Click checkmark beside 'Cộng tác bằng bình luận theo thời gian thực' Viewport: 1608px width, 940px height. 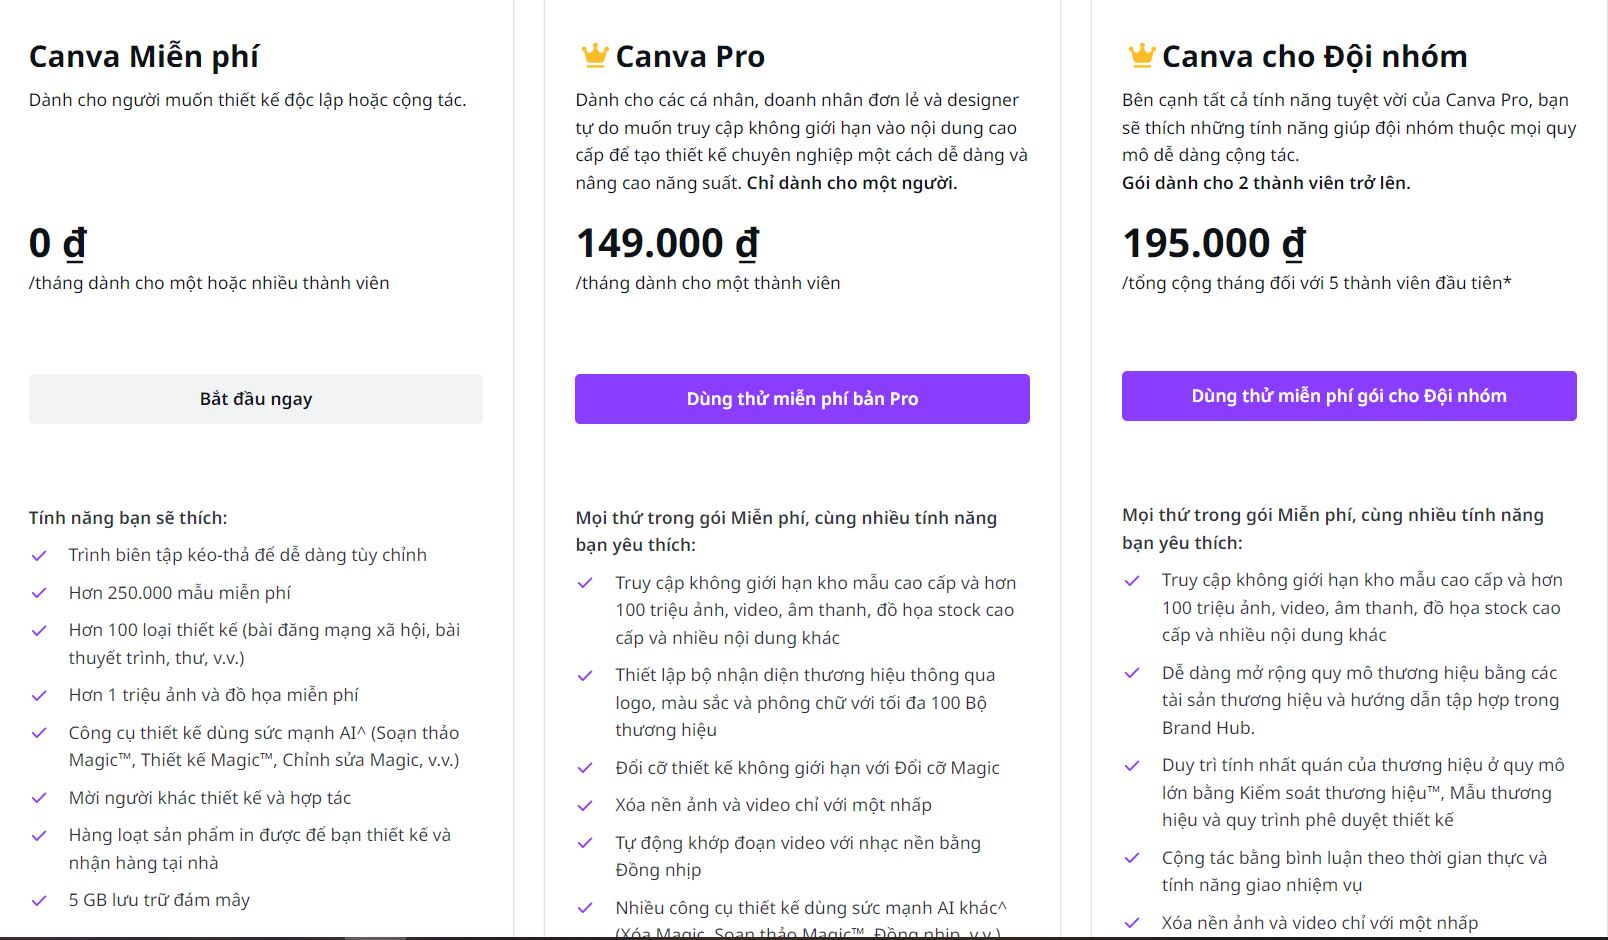[x=1131, y=857]
